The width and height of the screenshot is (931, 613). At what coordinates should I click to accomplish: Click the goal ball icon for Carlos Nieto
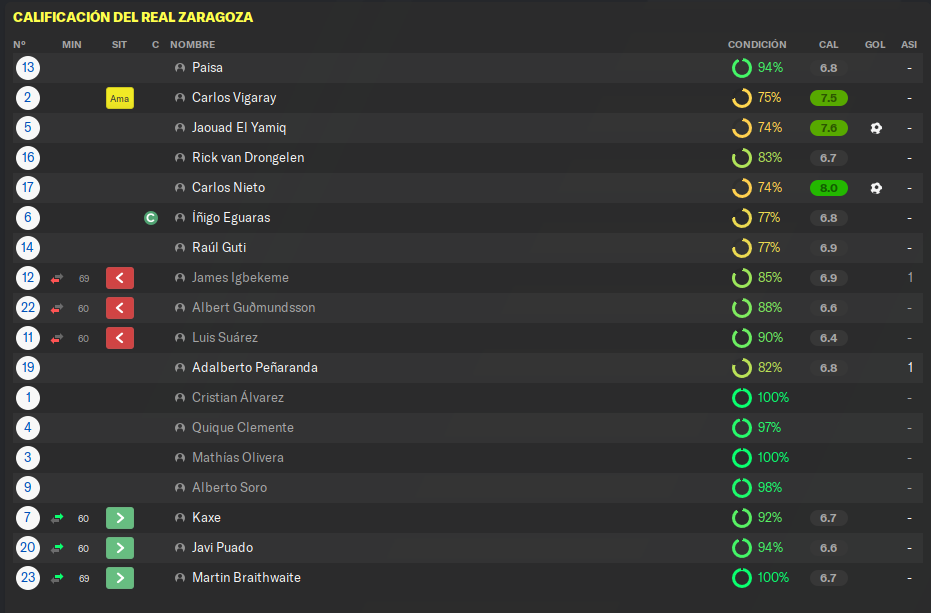click(x=876, y=188)
